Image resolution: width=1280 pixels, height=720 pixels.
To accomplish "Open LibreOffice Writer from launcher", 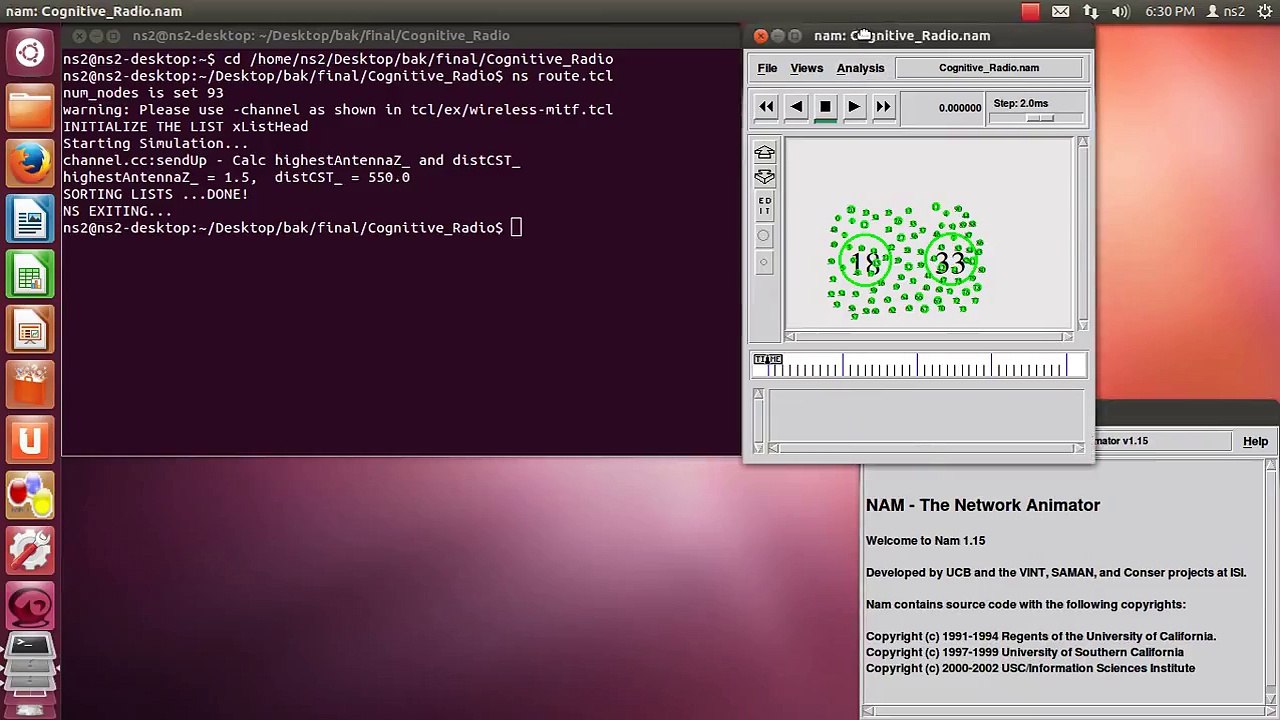I will coord(30,219).
